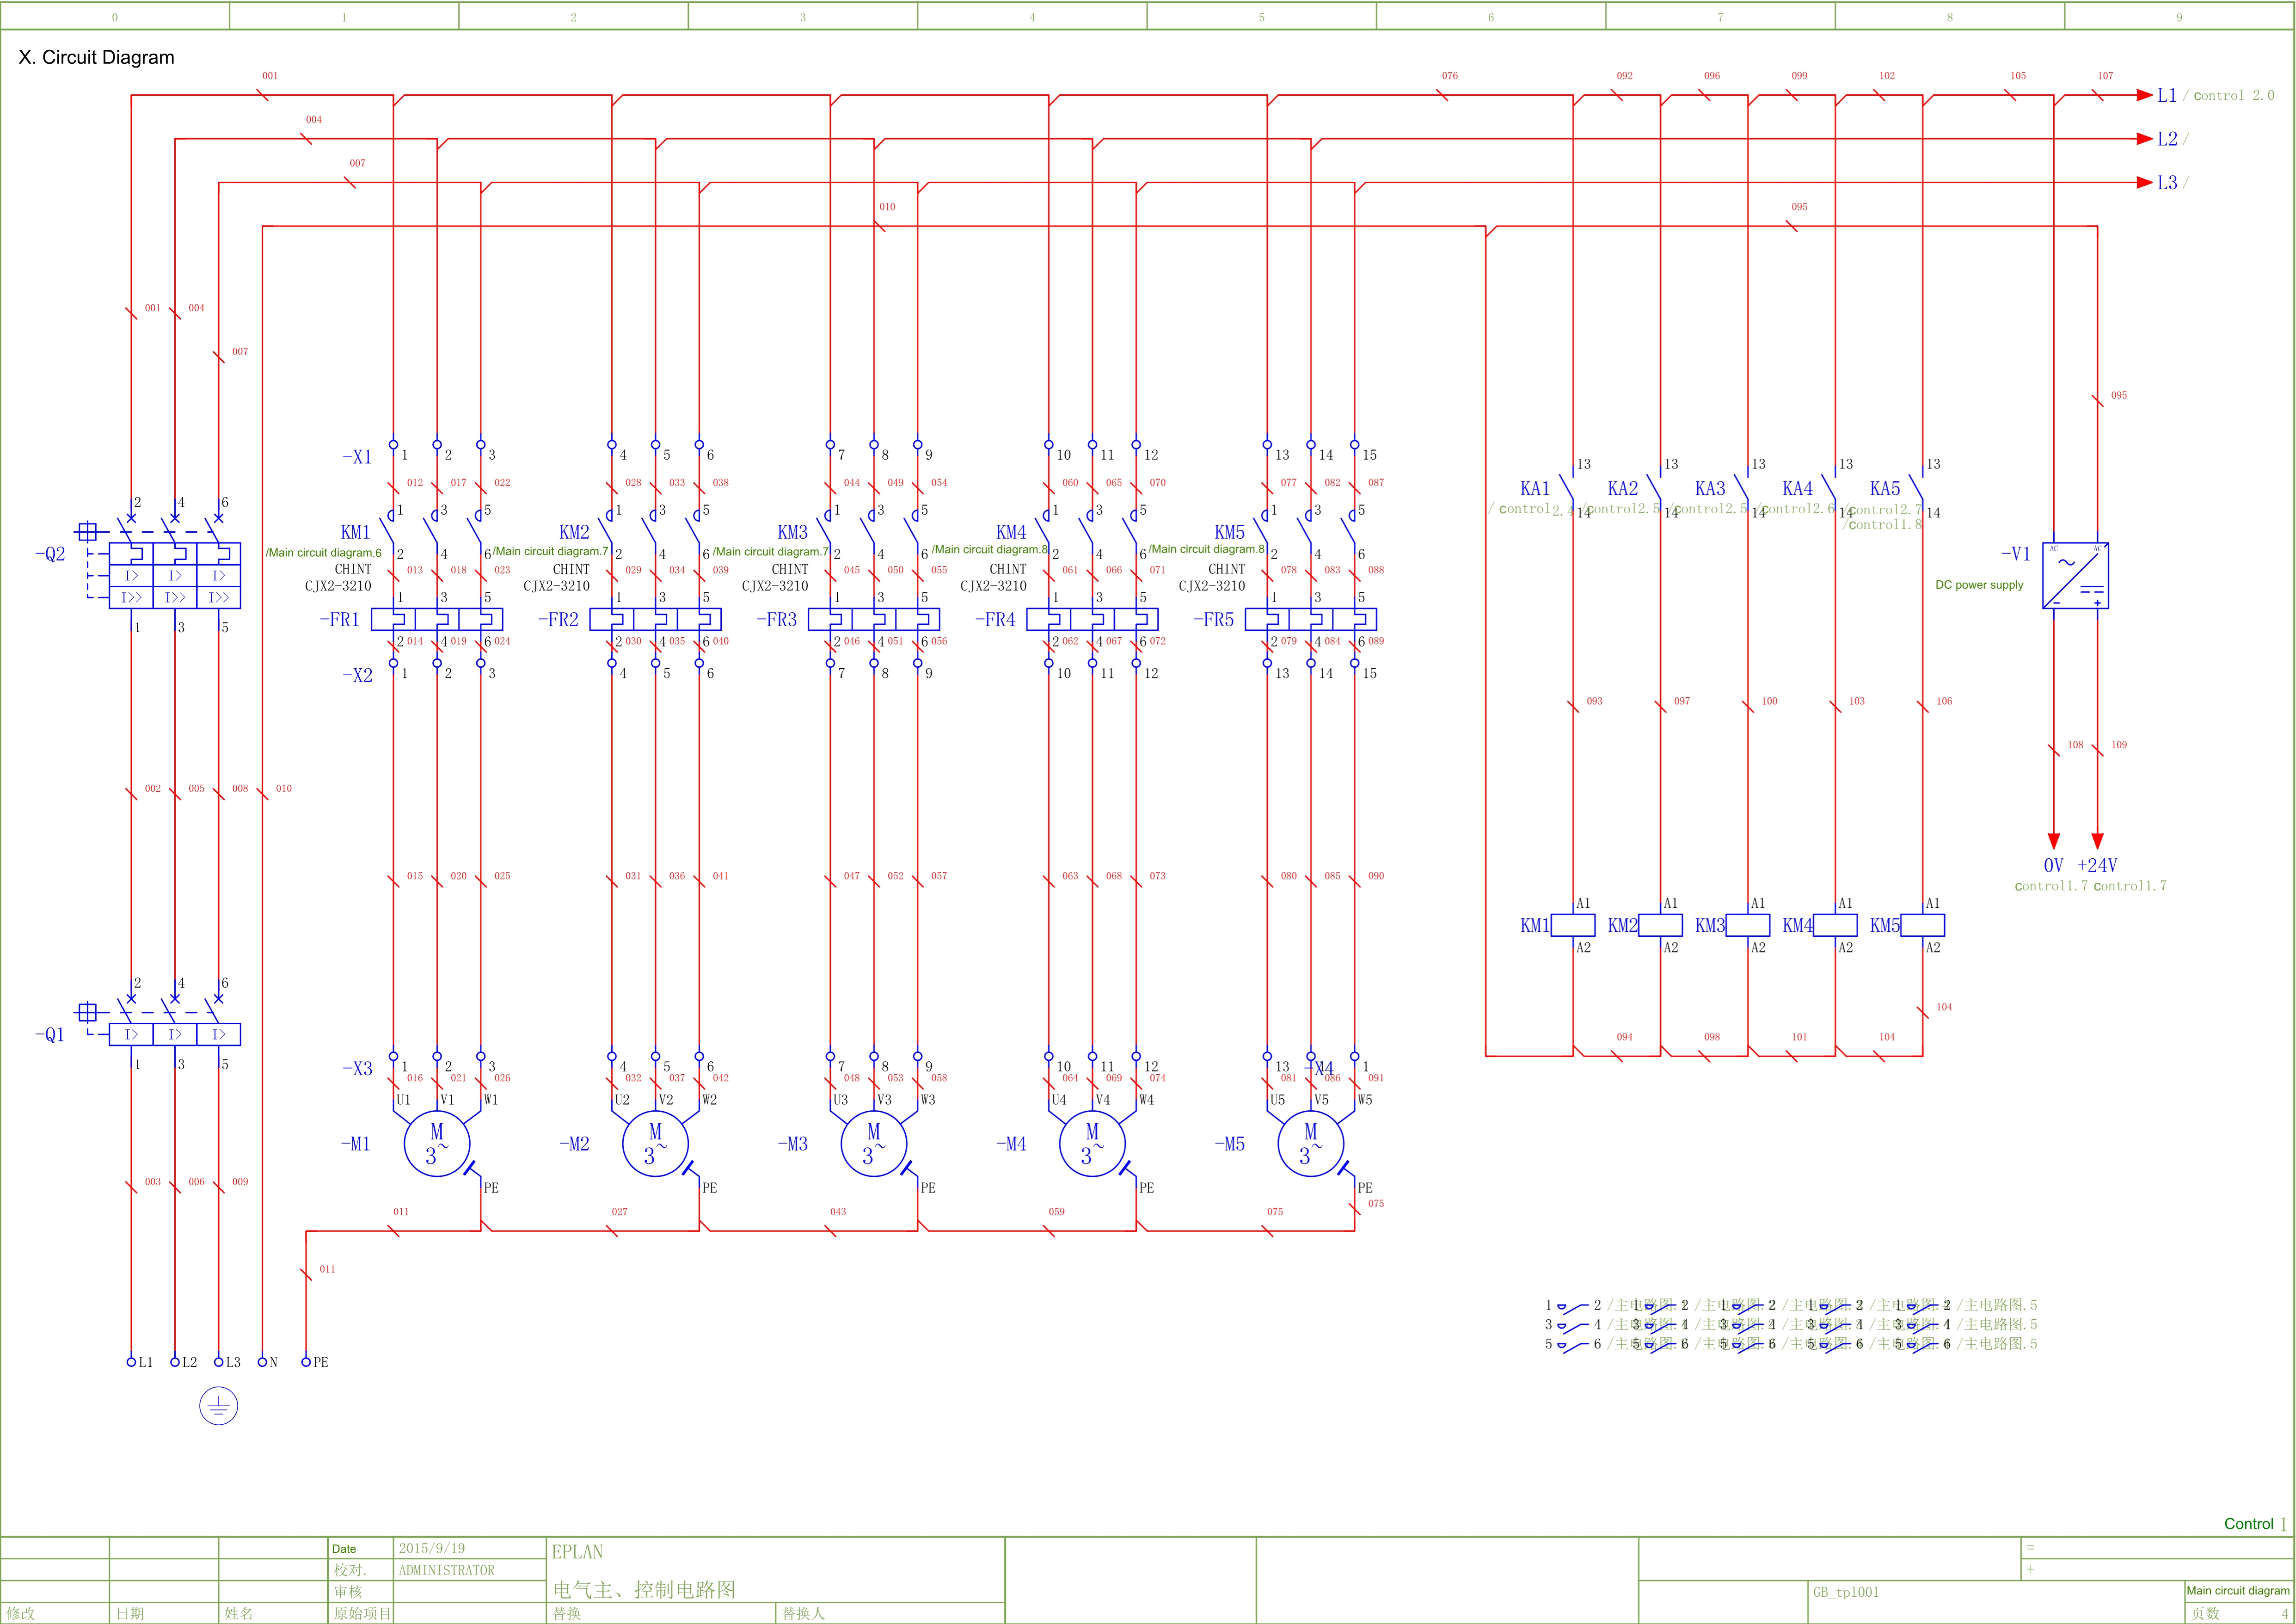
Task: Follow the 'control1.7' reference under +24V
Action: click(x=2130, y=886)
